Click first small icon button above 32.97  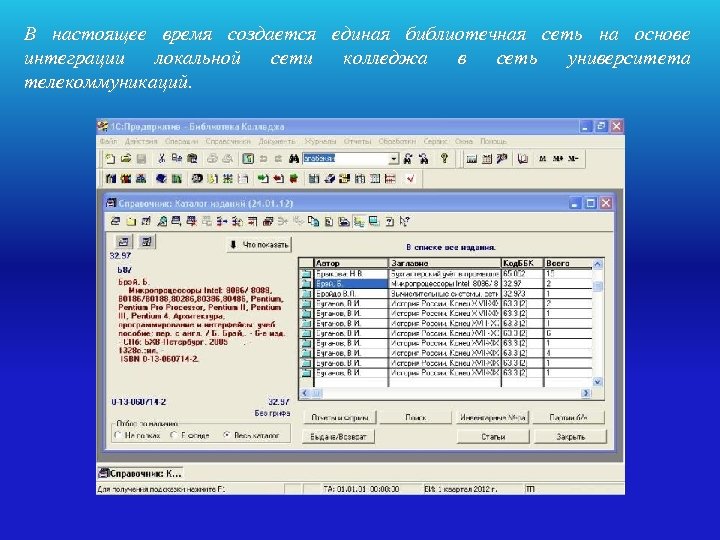pyautogui.click(x=123, y=241)
